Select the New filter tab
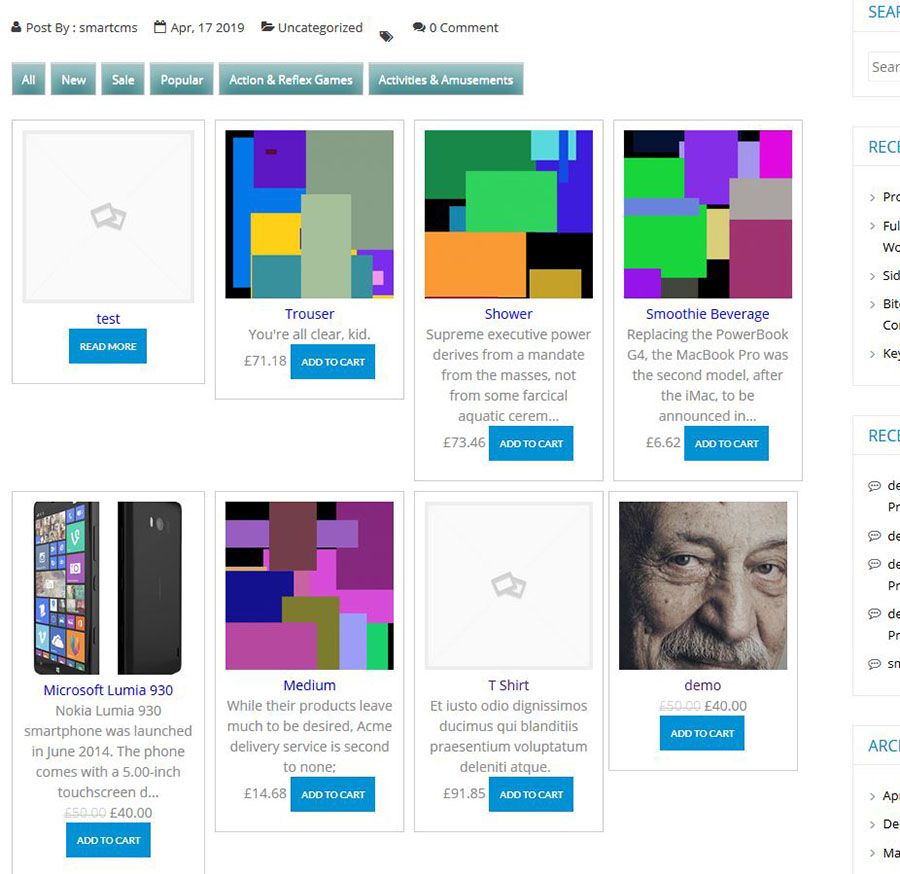Screen dimensions: 900x874 click(x=73, y=79)
